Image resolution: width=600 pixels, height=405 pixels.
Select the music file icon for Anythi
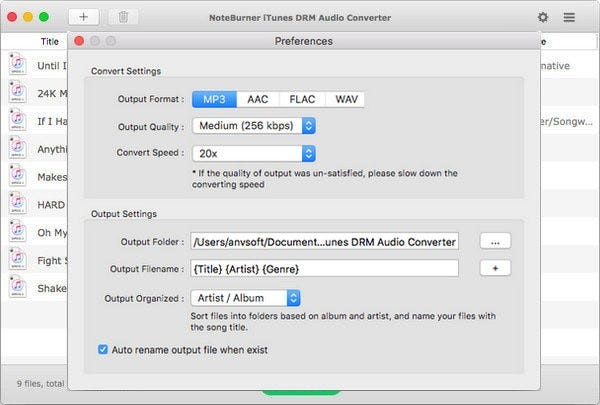click(18, 148)
